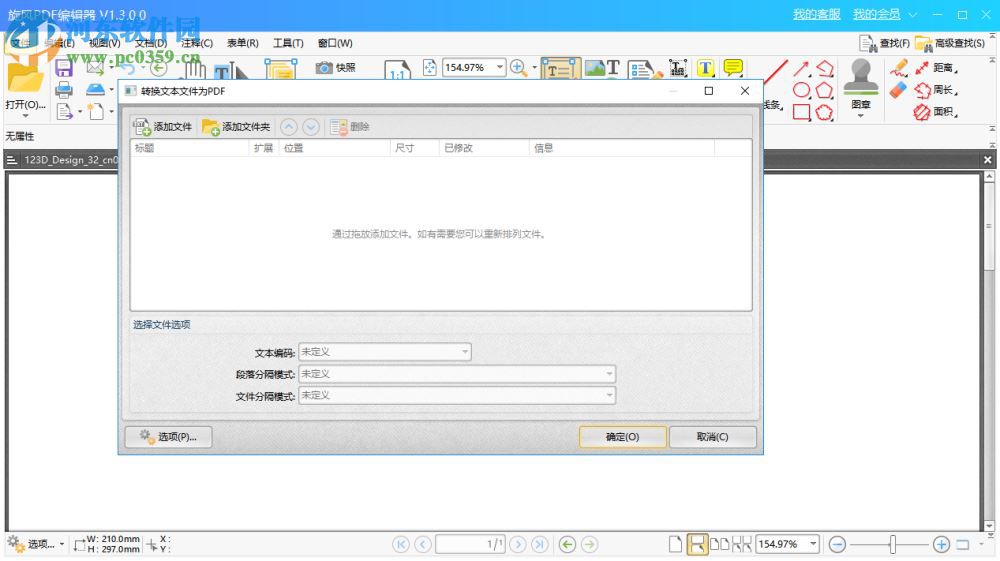Open the Text Encoding (文本编码) dropdown

click(385, 352)
